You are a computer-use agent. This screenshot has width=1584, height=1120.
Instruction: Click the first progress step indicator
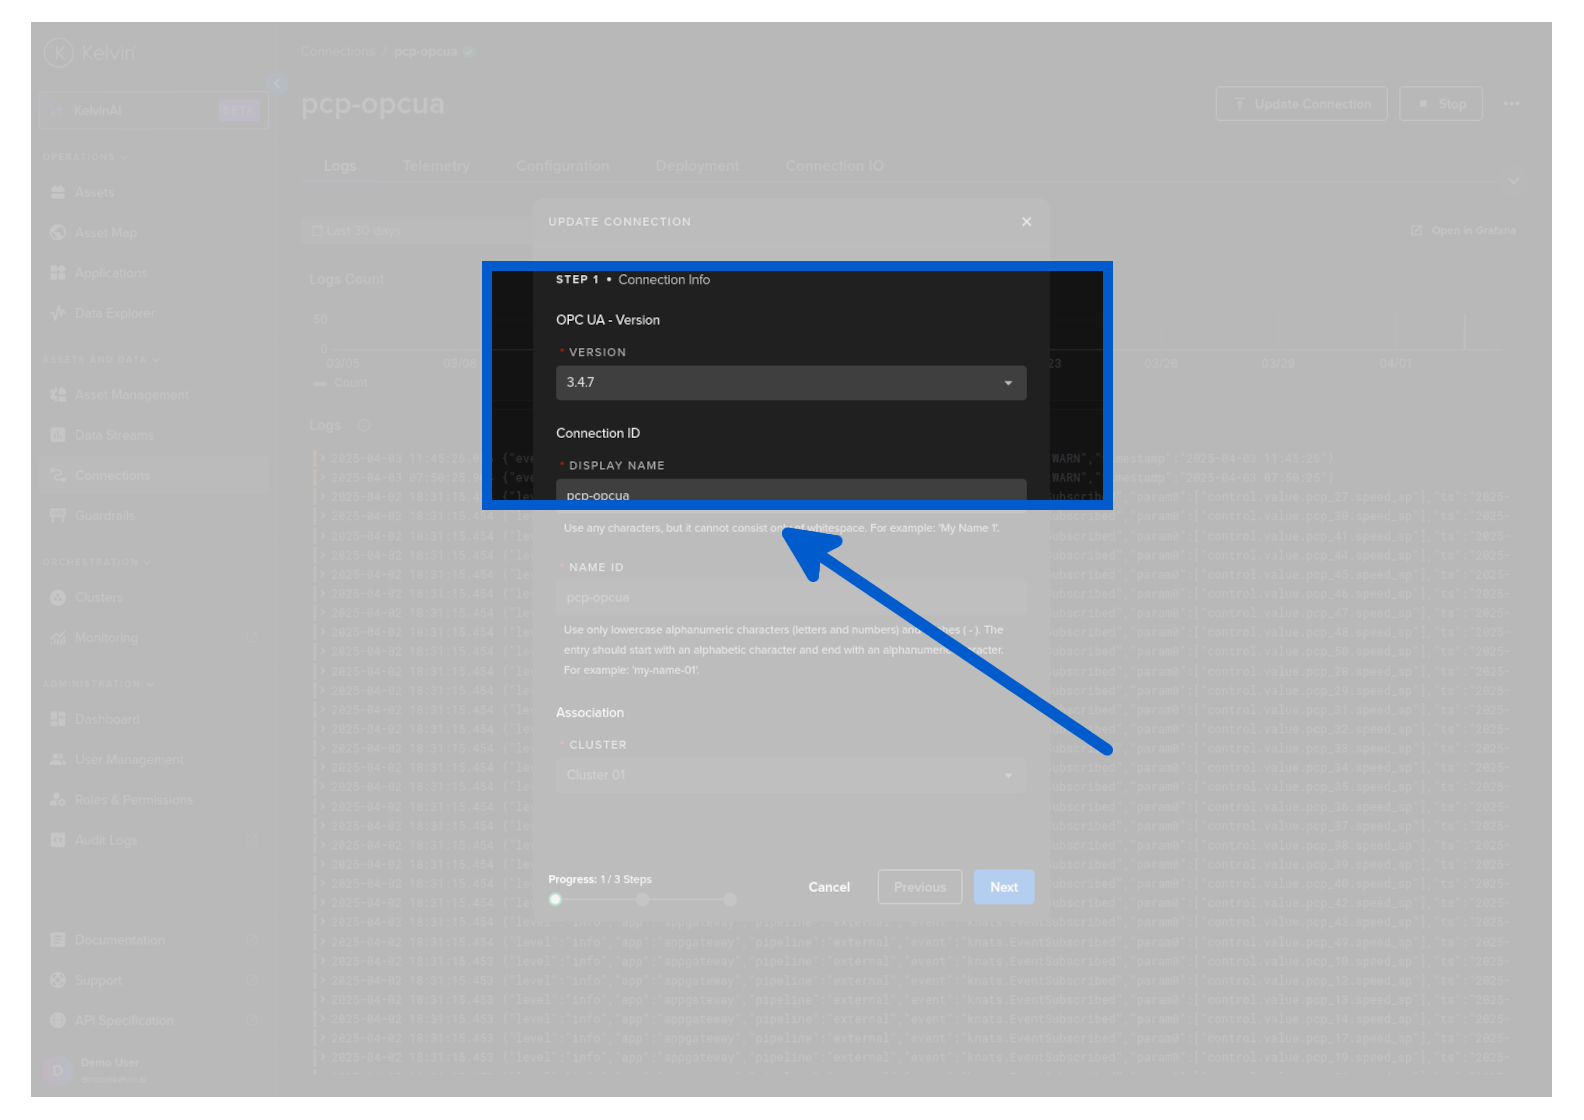pos(556,899)
